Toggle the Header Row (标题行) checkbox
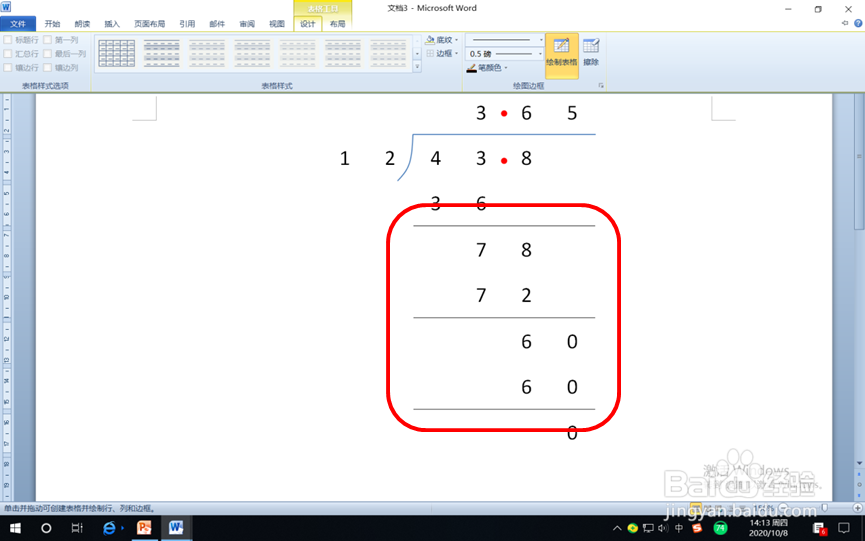 pyautogui.click(x=8, y=40)
